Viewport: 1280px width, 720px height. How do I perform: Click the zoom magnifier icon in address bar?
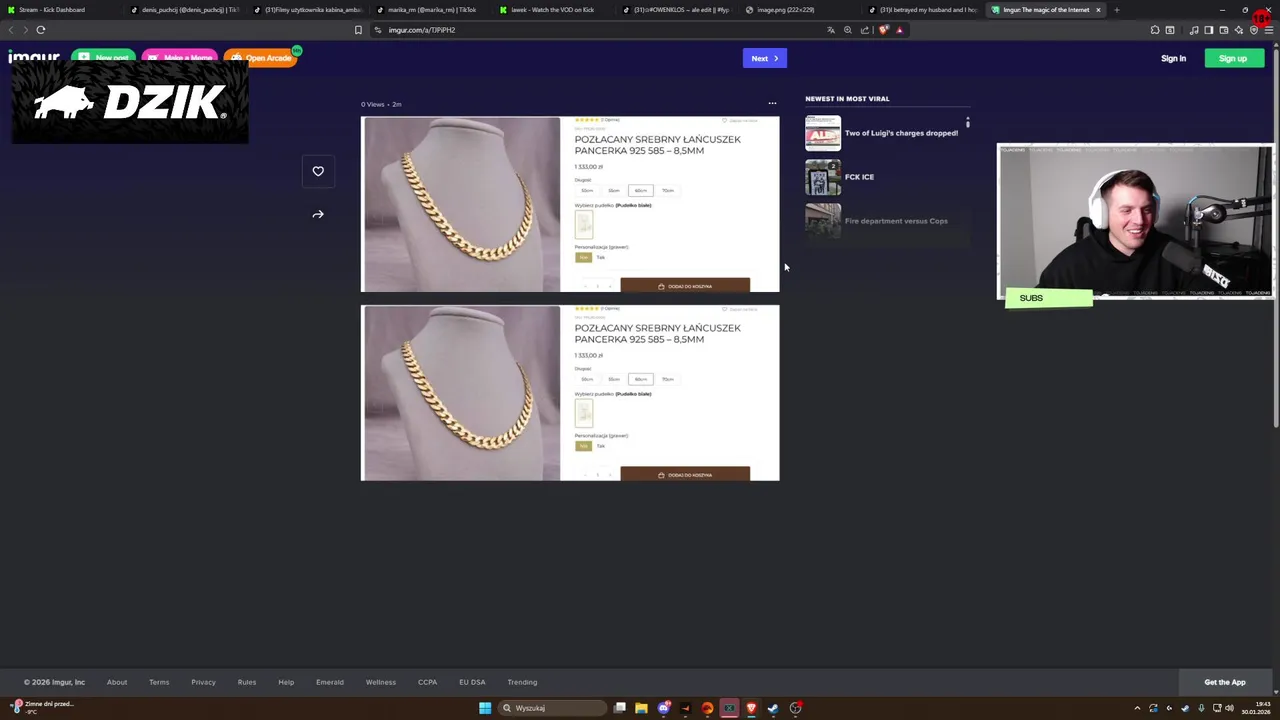click(848, 30)
